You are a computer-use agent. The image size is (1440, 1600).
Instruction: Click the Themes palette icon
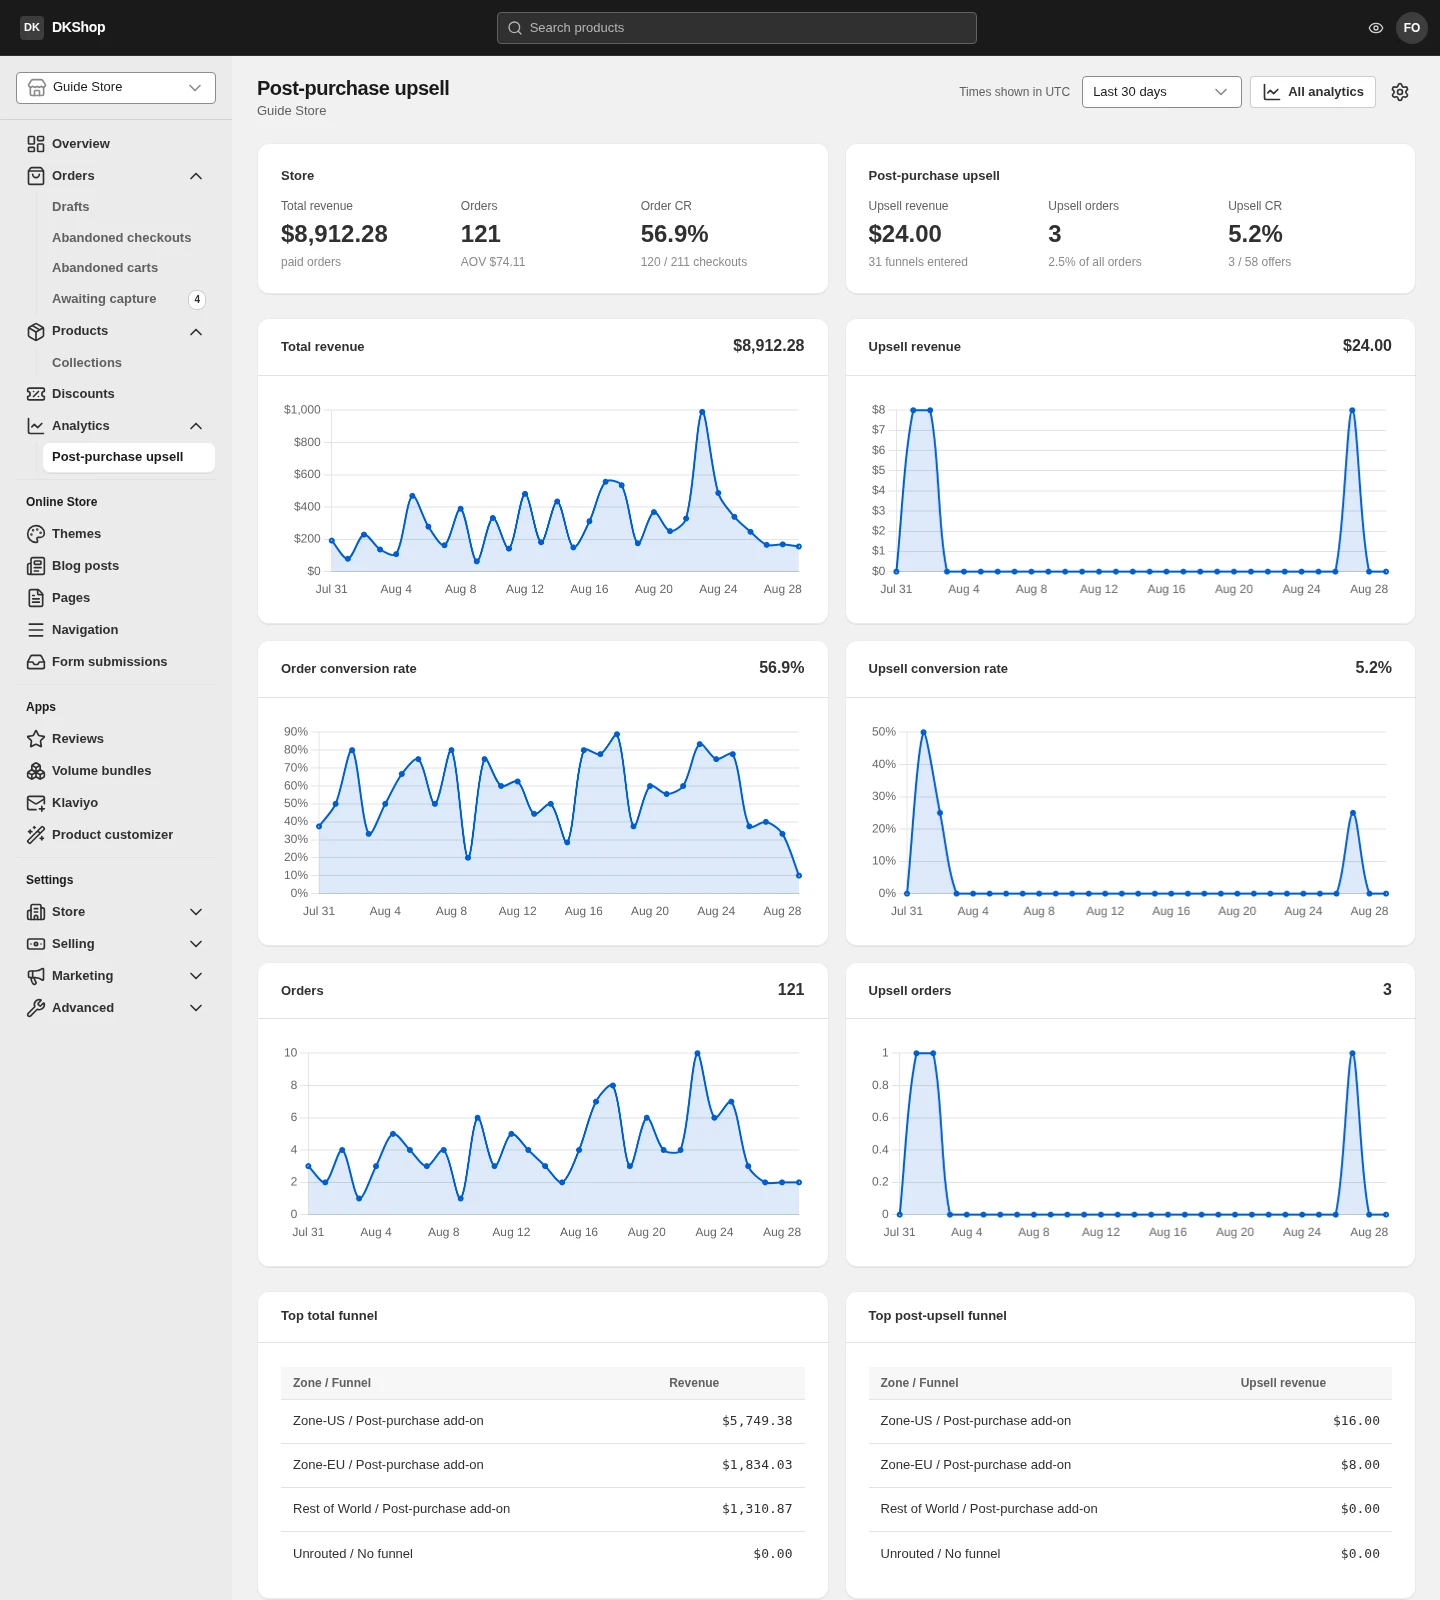coord(36,534)
